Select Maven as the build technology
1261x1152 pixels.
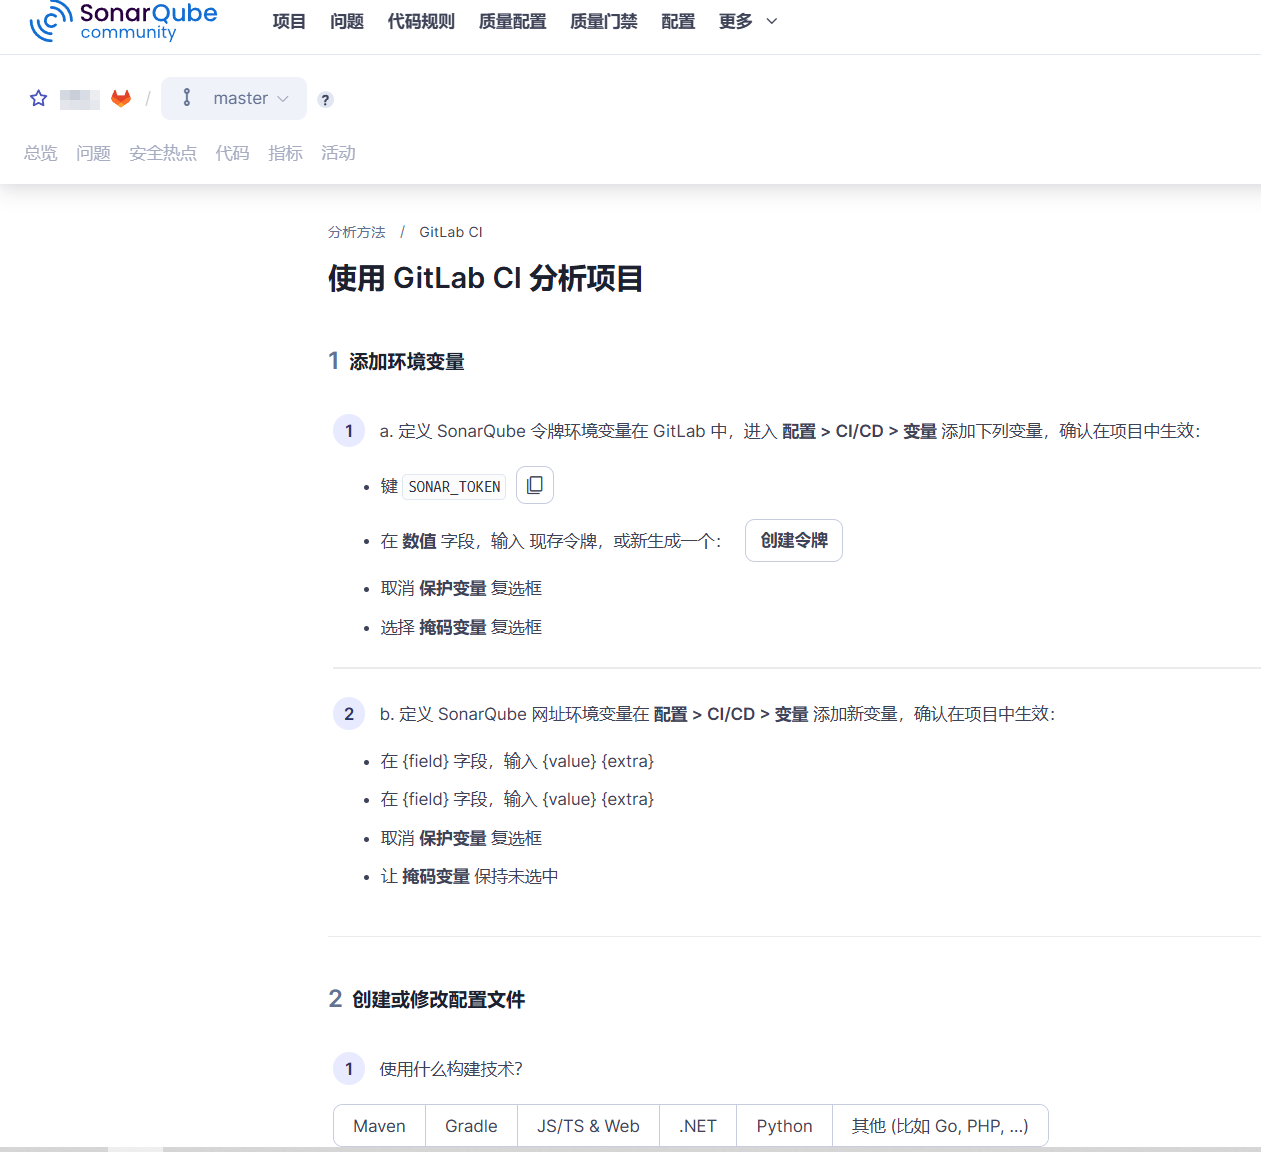pyautogui.click(x=379, y=1126)
